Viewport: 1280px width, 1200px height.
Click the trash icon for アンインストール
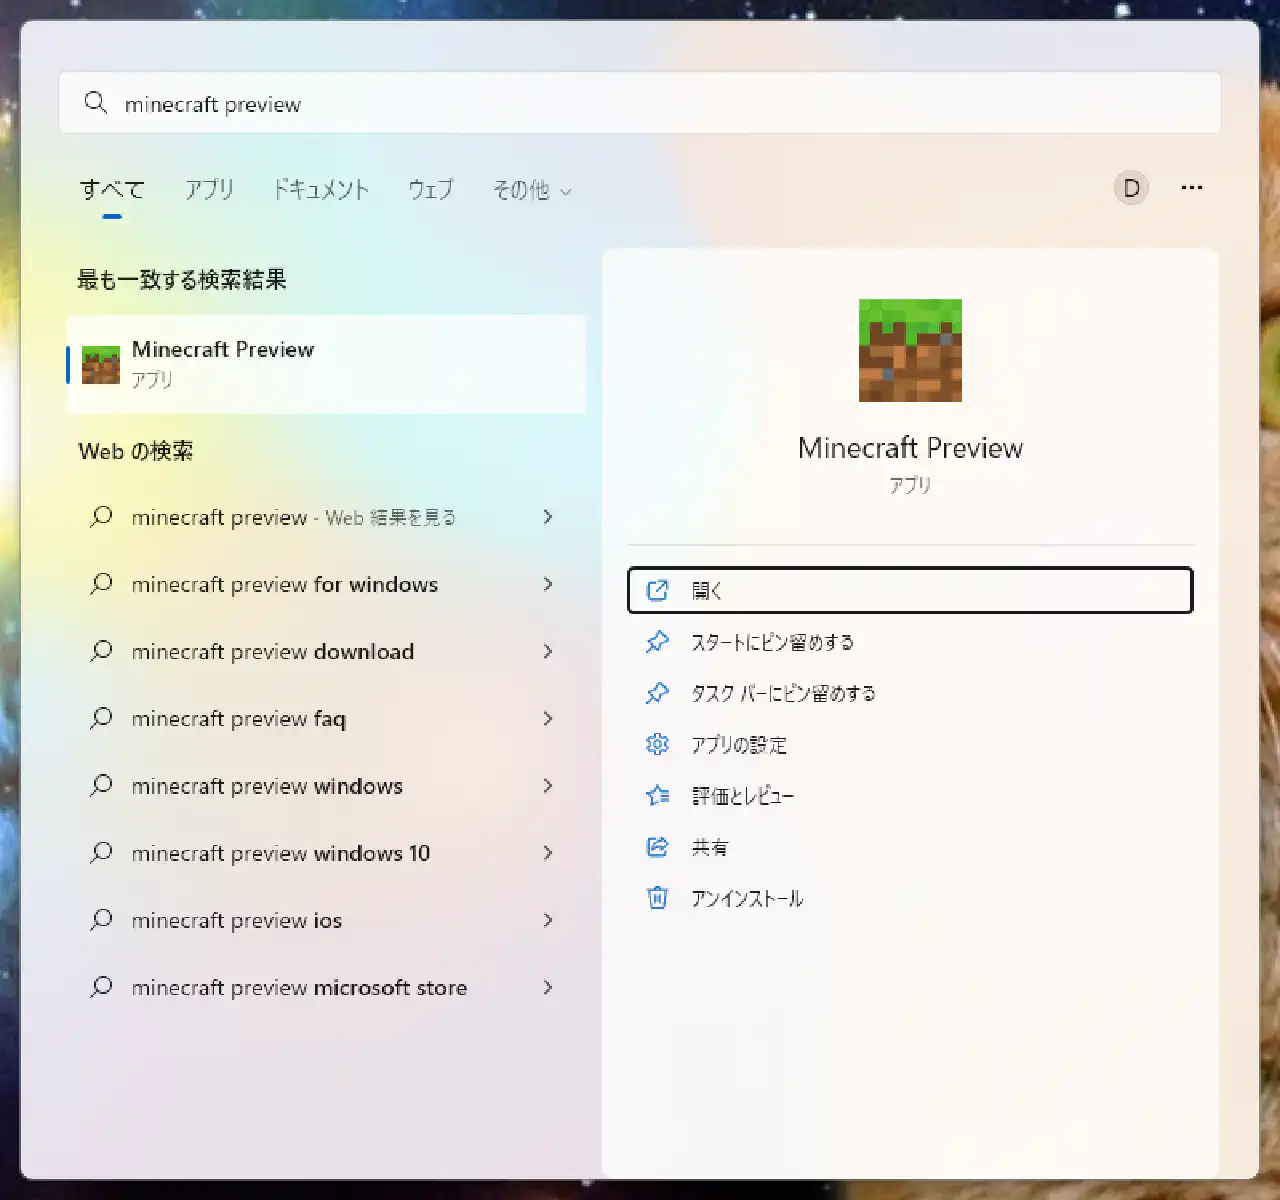pyautogui.click(x=657, y=898)
